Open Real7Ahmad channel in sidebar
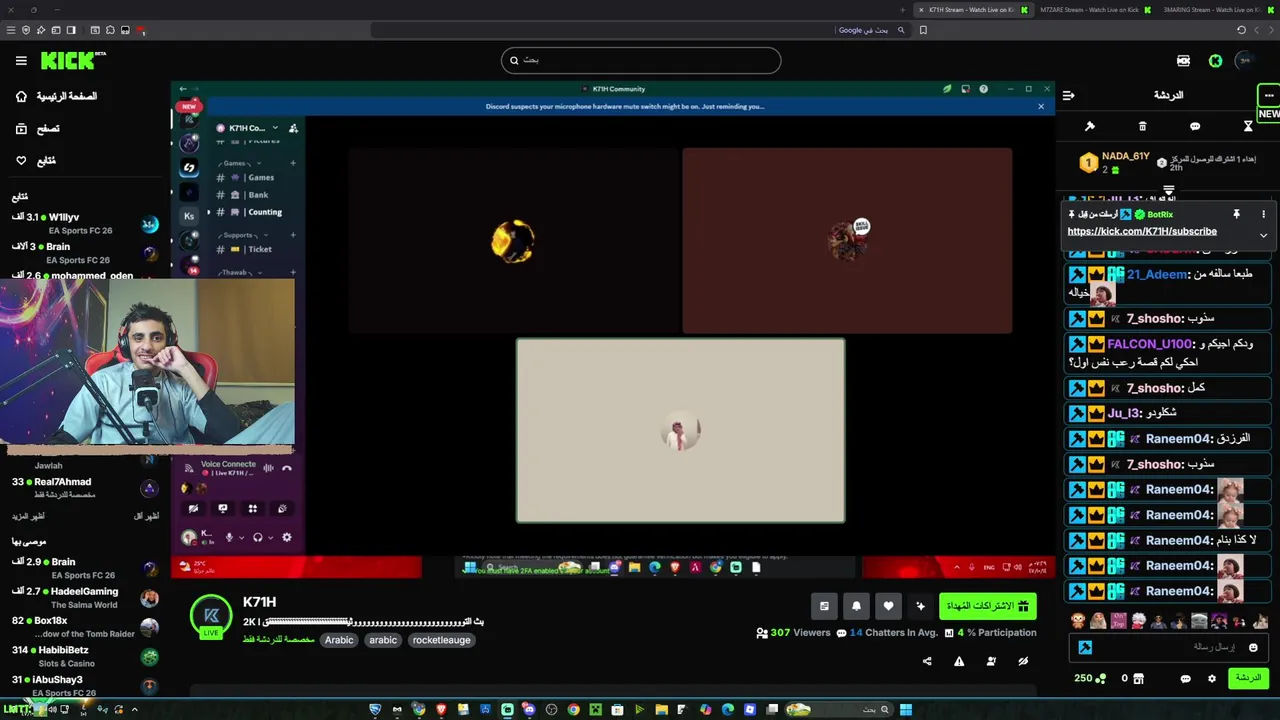The width and height of the screenshot is (1280, 720). click(x=85, y=488)
